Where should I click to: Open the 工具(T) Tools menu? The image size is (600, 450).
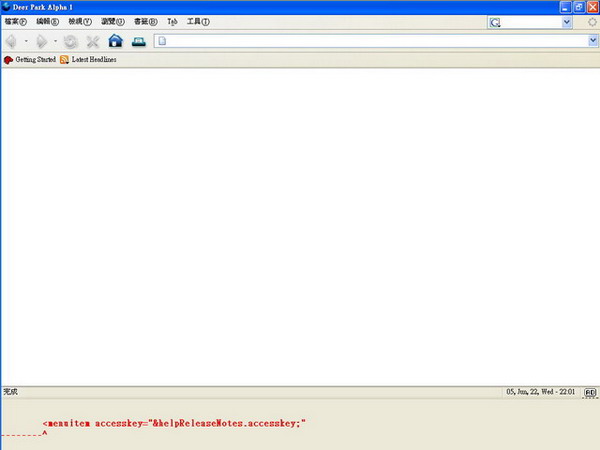pos(198,21)
